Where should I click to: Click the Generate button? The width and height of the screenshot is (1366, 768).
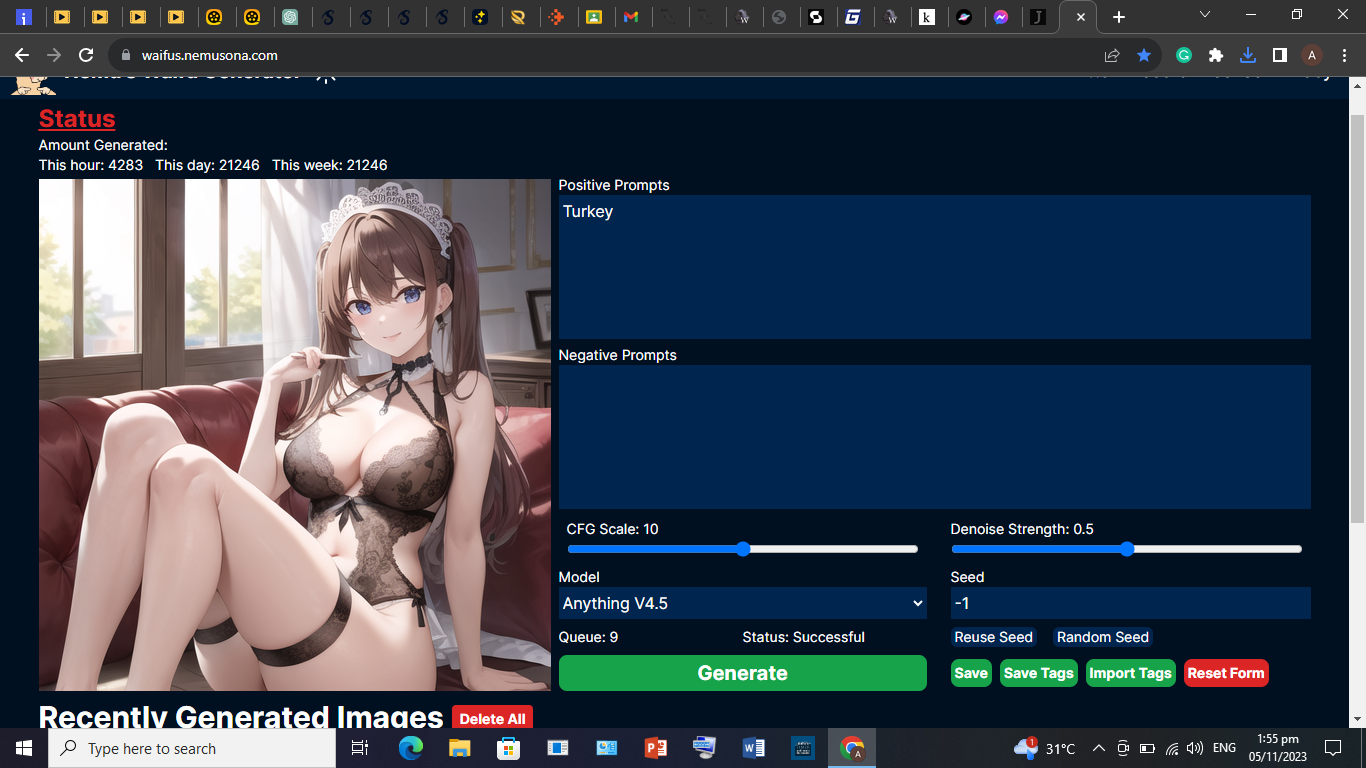coord(742,673)
